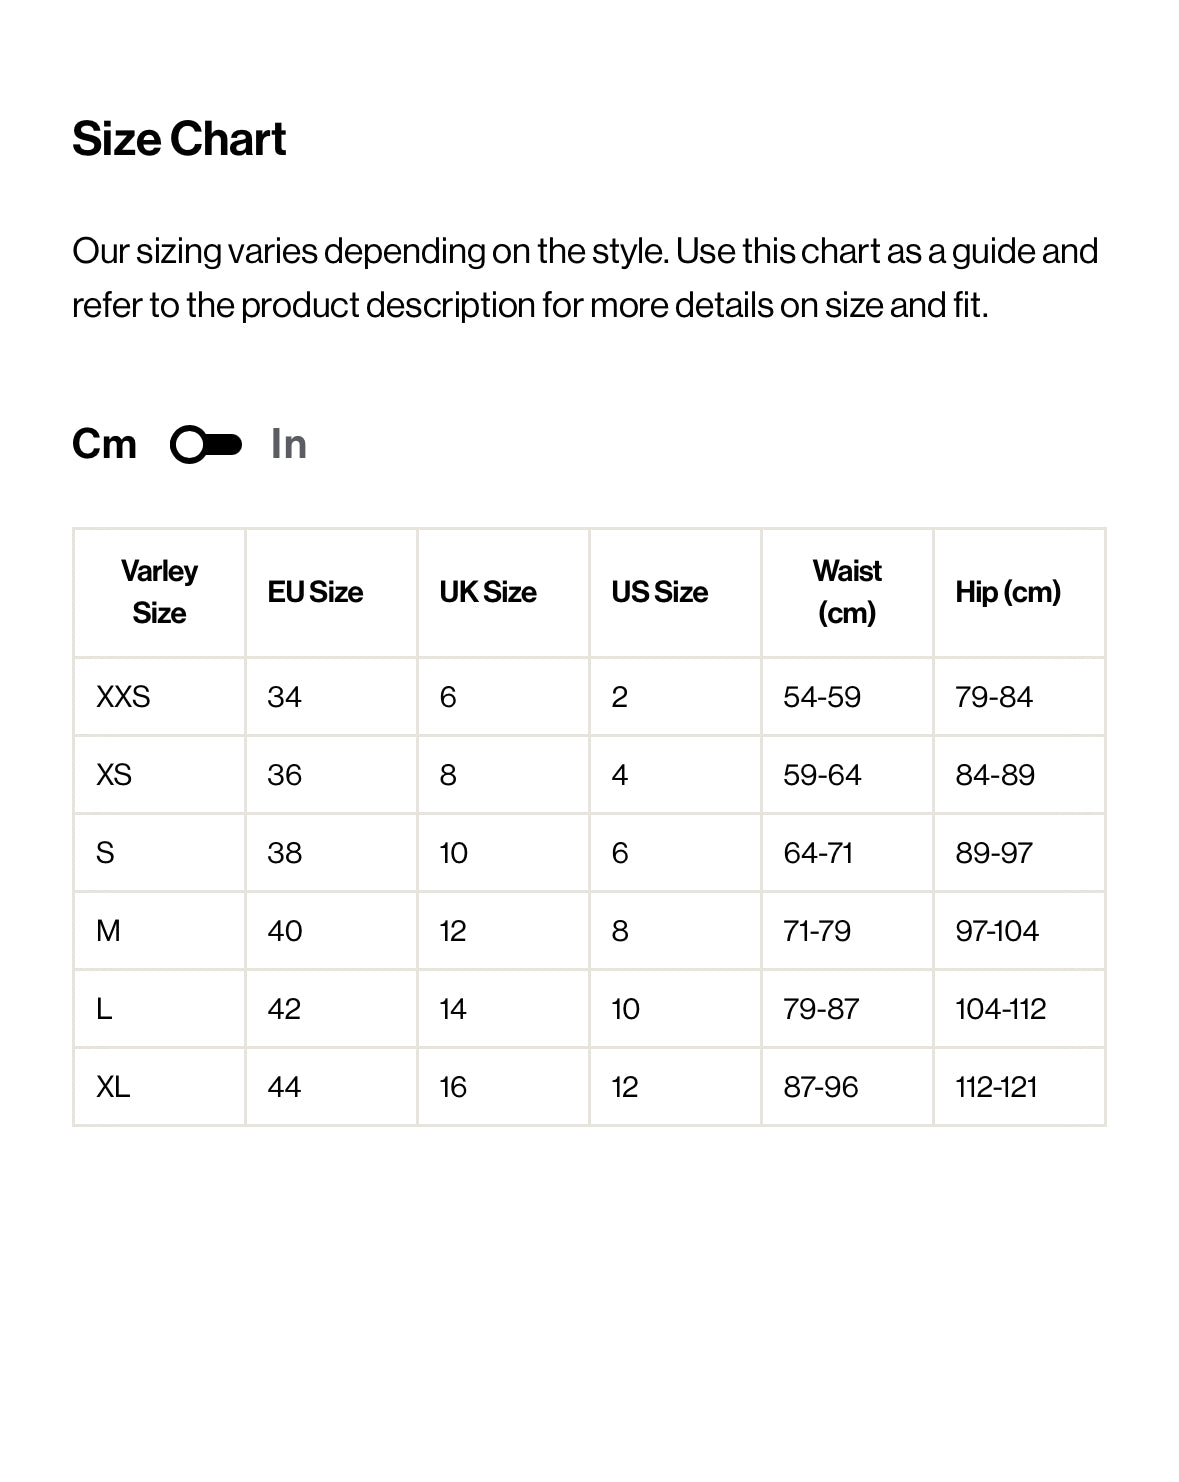Image resolution: width=1179 pixels, height=1482 pixels.
Task: Click the UK Size column header
Action: click(488, 592)
